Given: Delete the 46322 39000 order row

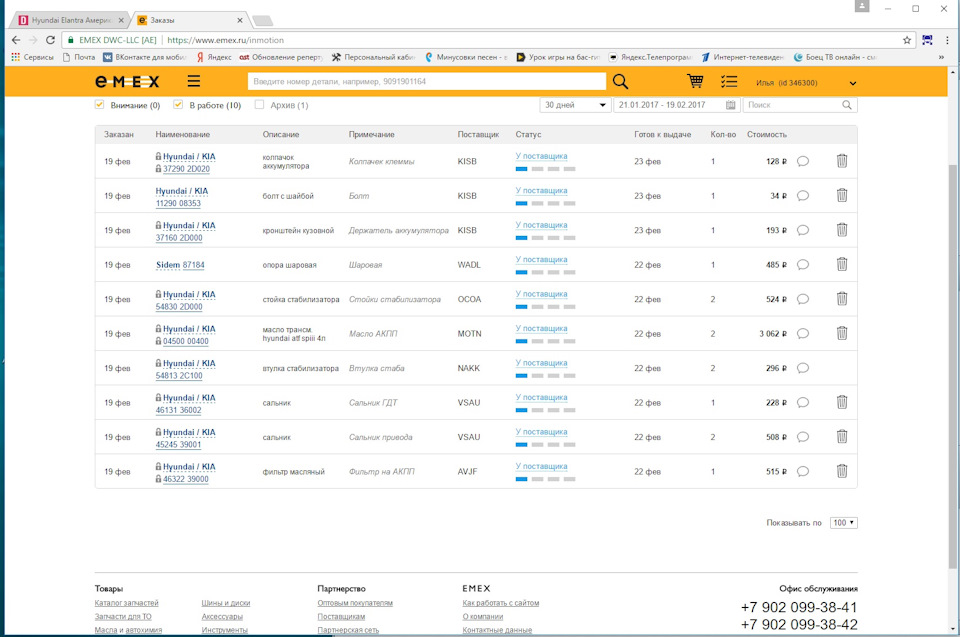Looking at the screenshot, I should coord(842,471).
